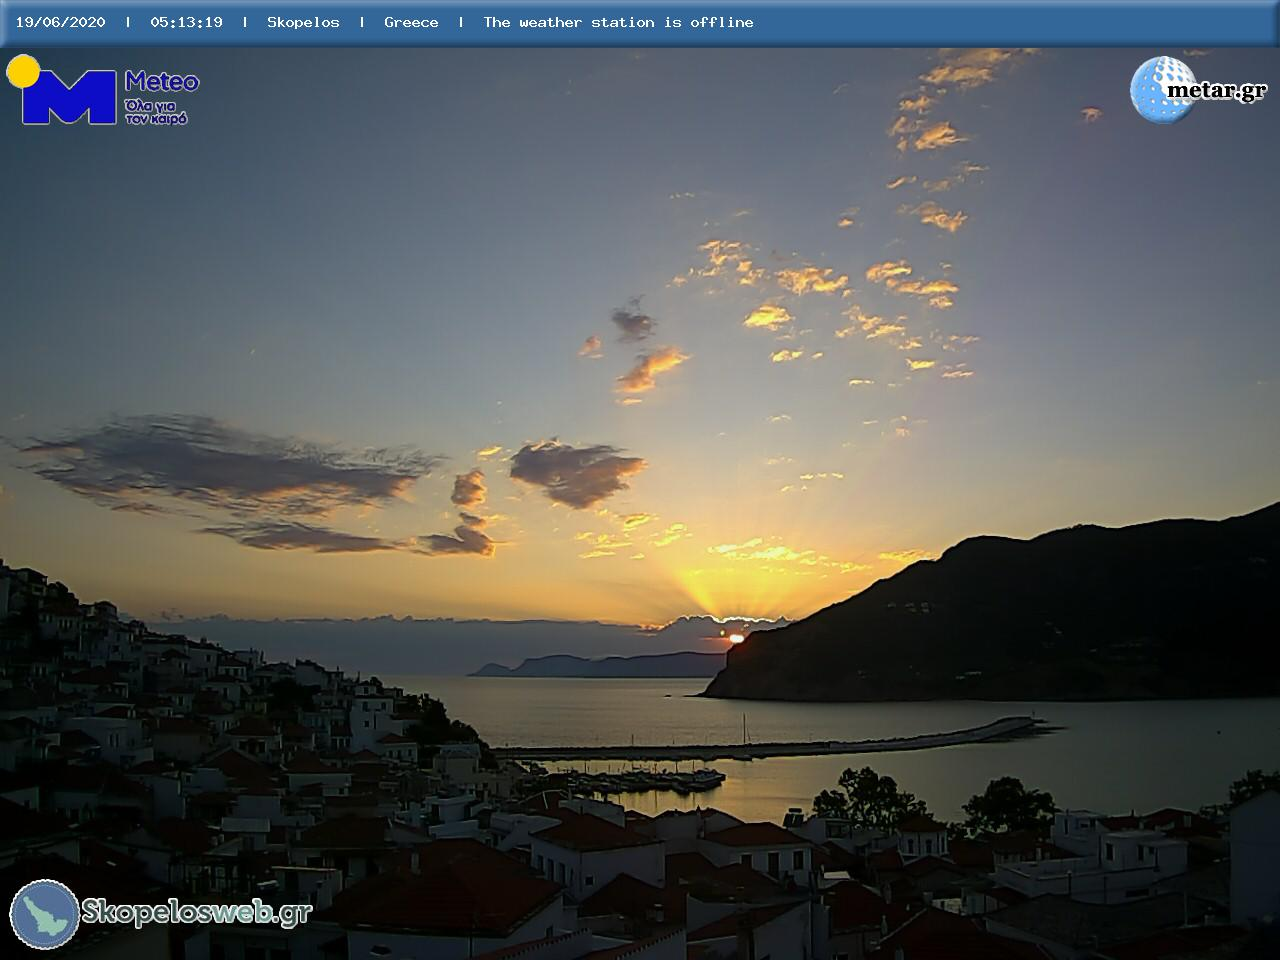Click the Skopelos location text

tap(303, 22)
